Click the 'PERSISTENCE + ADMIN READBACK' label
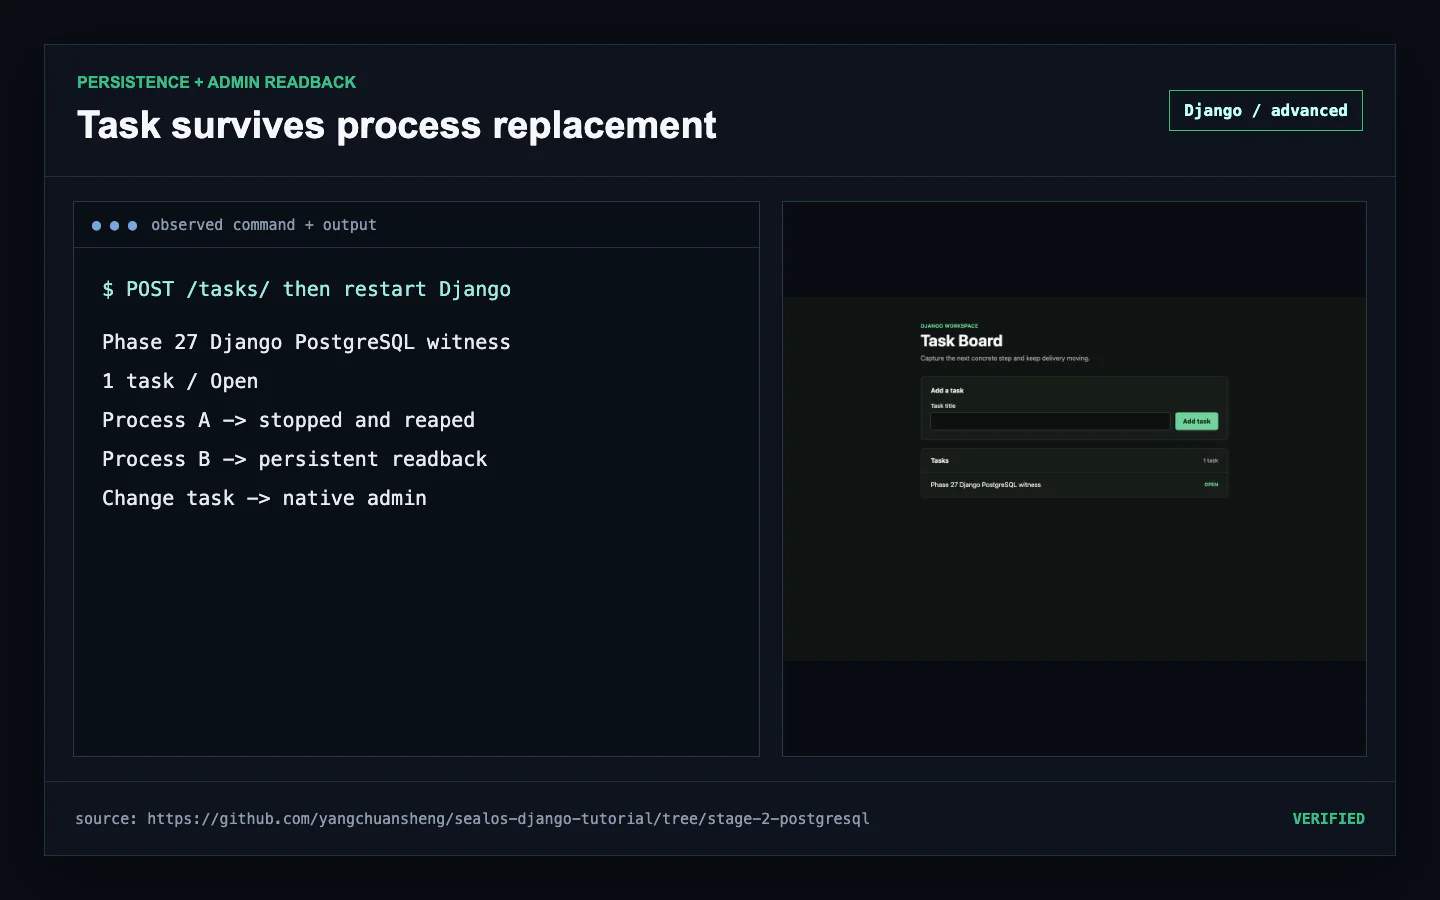Screen dimensions: 1440x900 click(216, 82)
